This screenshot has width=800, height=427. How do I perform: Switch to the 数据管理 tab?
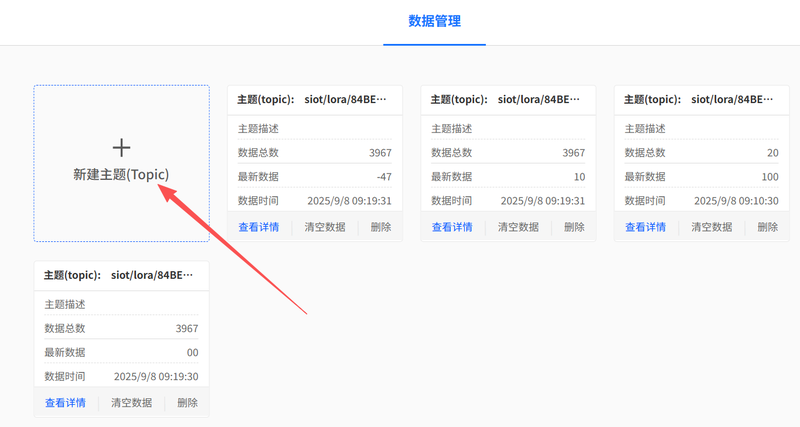click(x=434, y=21)
